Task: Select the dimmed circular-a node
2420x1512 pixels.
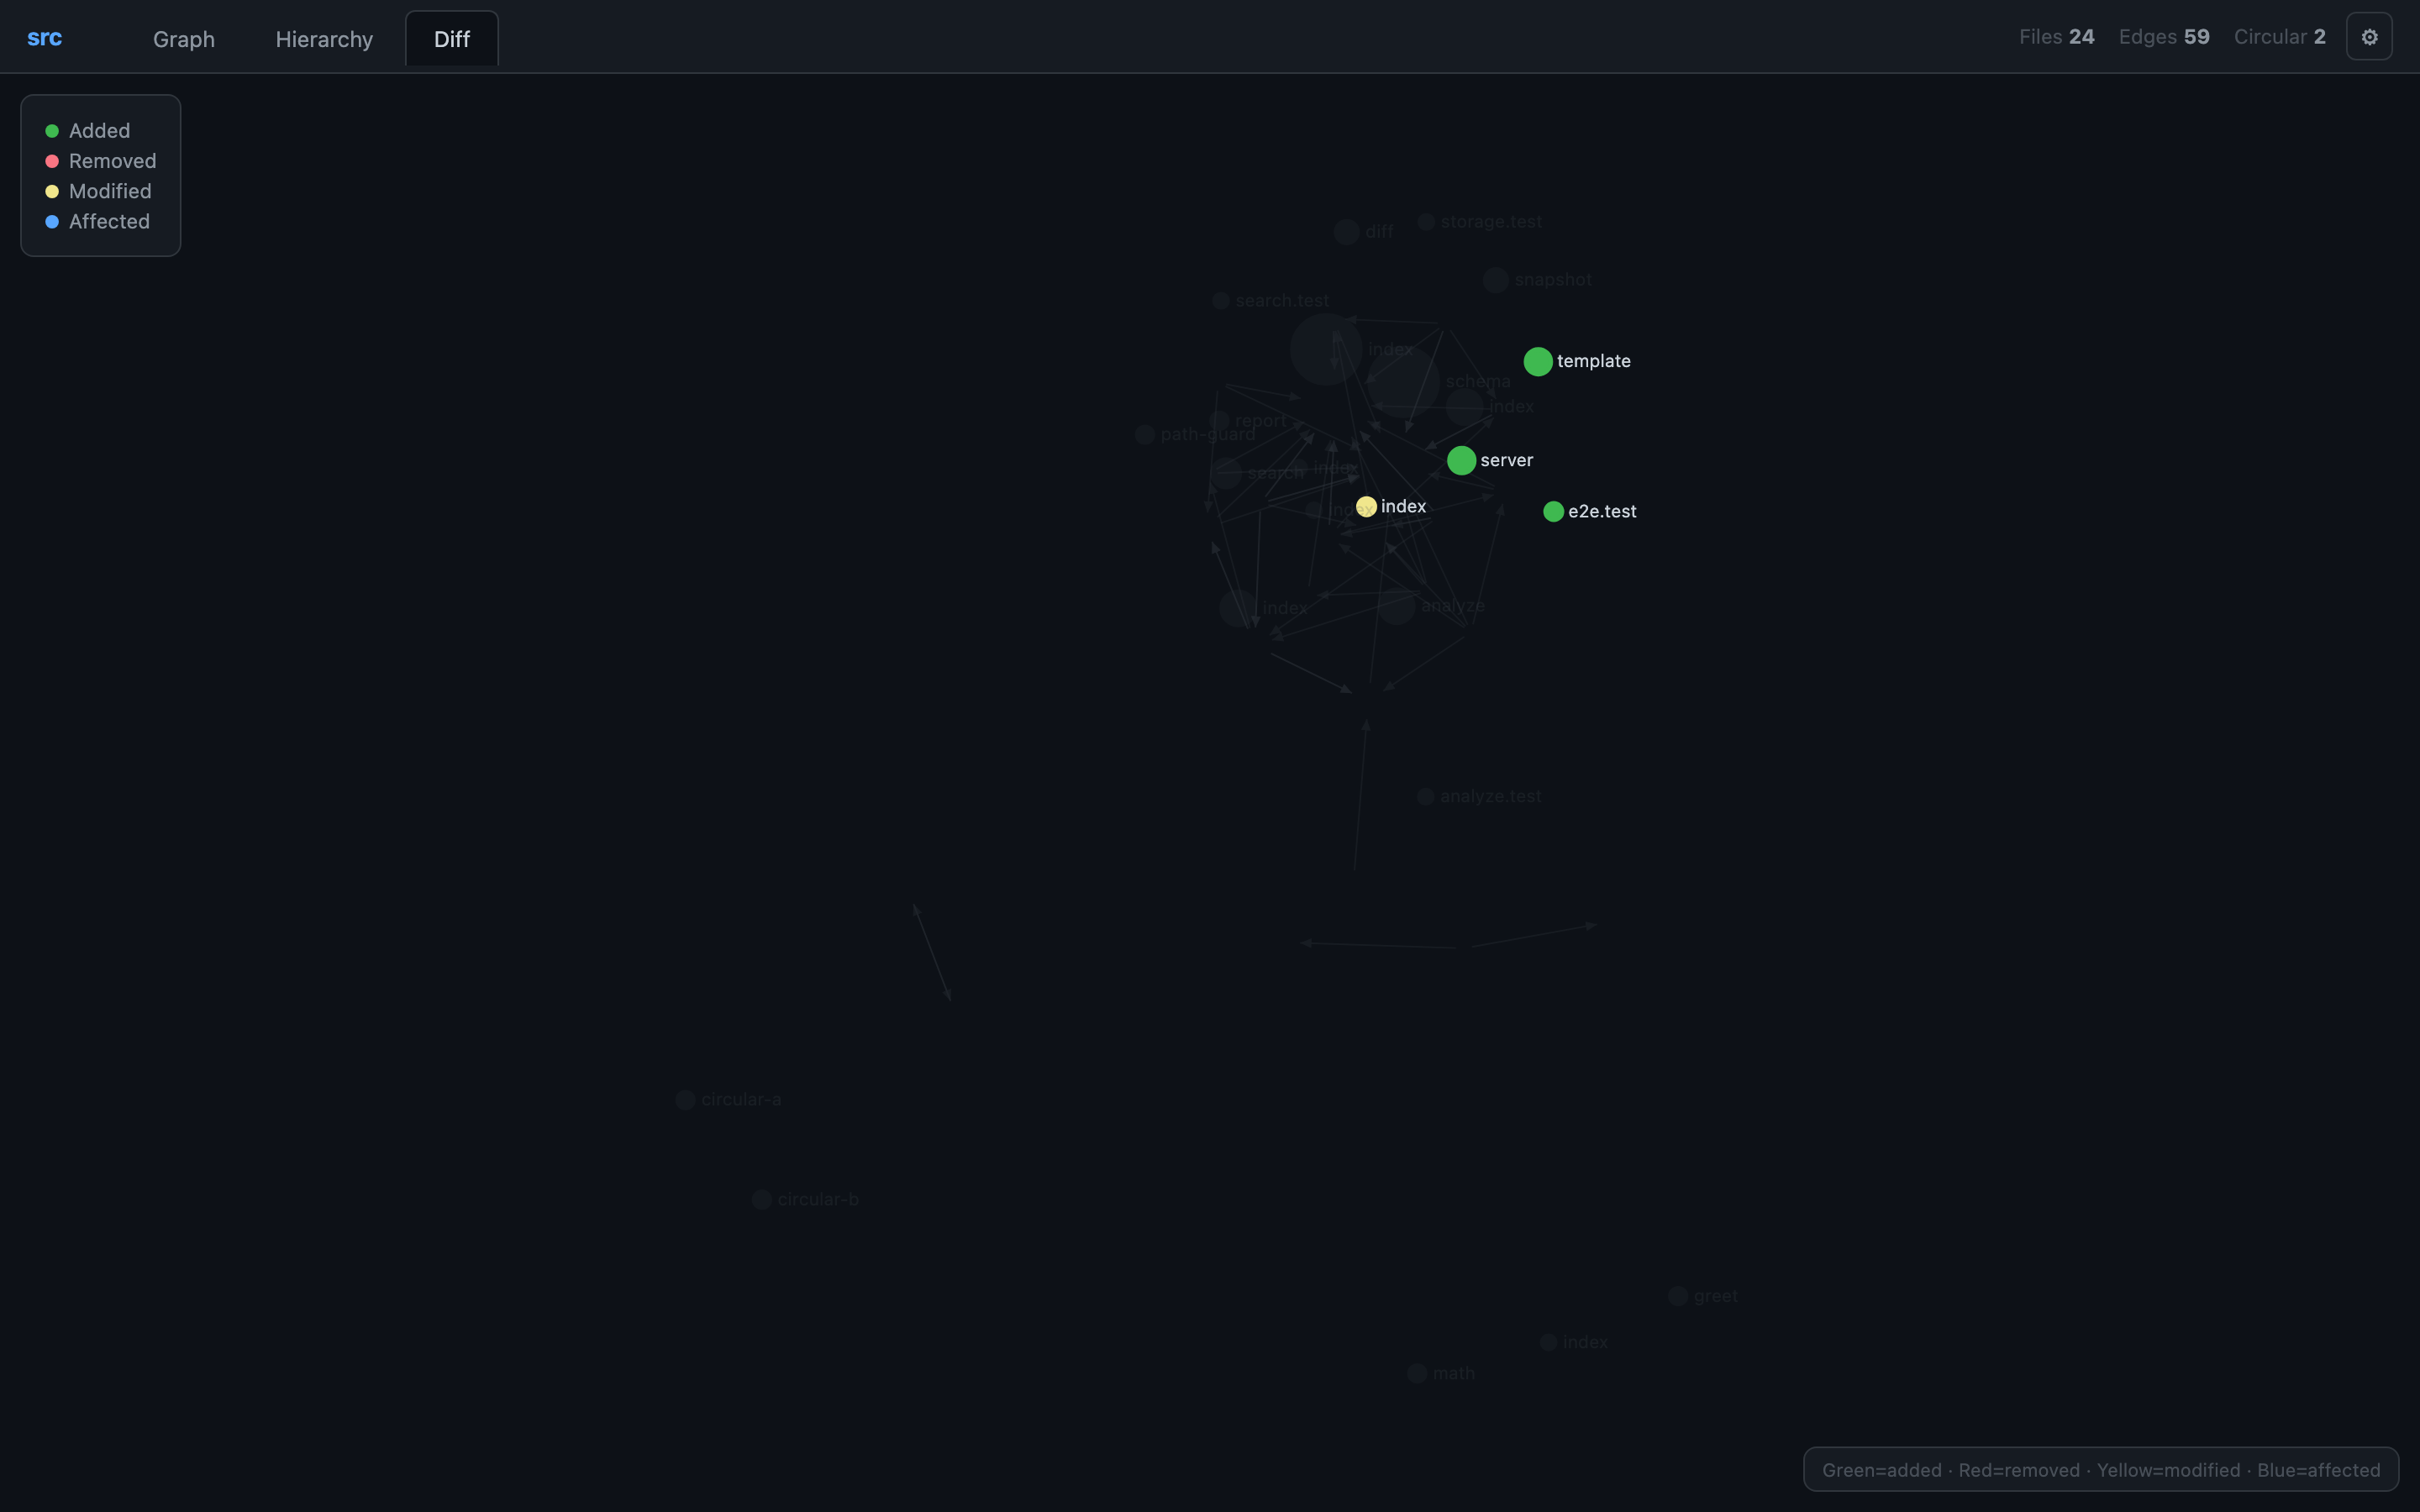Action: tap(685, 1100)
